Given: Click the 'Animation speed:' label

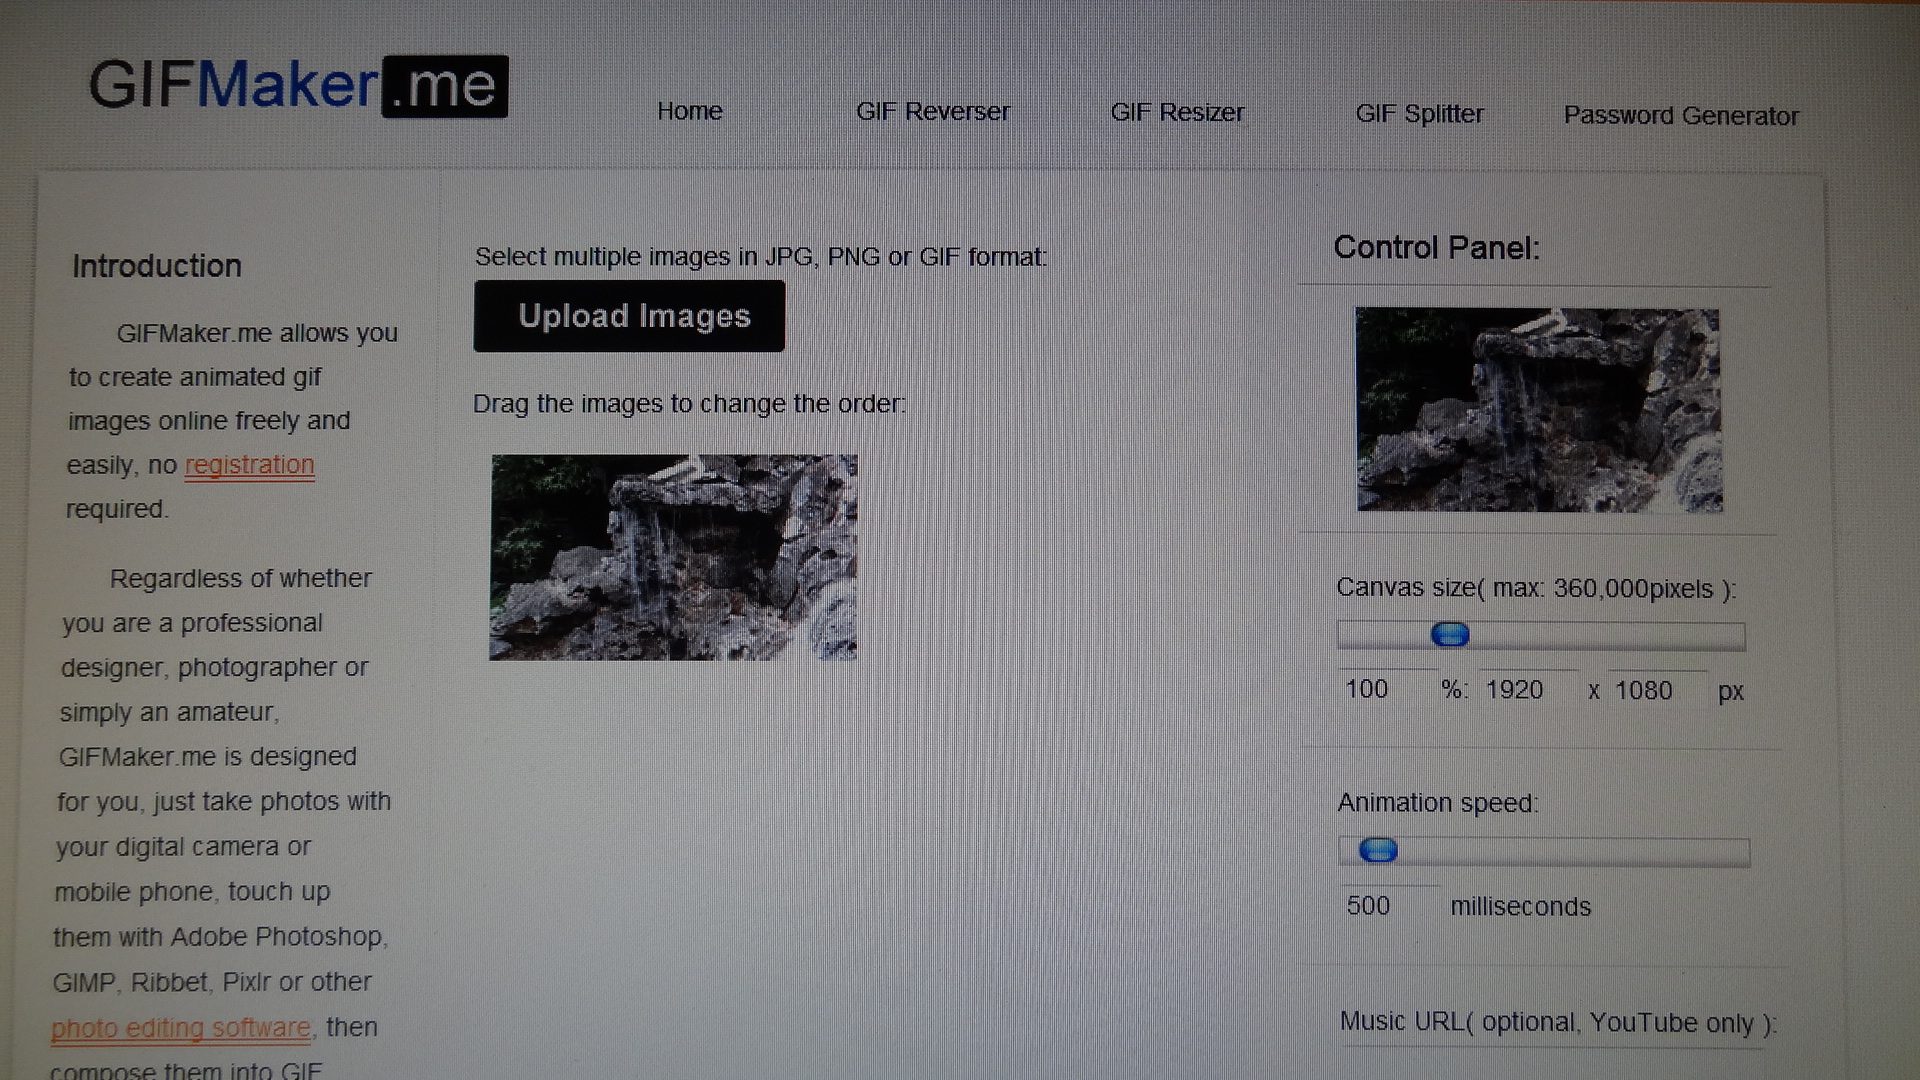Looking at the screenshot, I should coord(1438,803).
